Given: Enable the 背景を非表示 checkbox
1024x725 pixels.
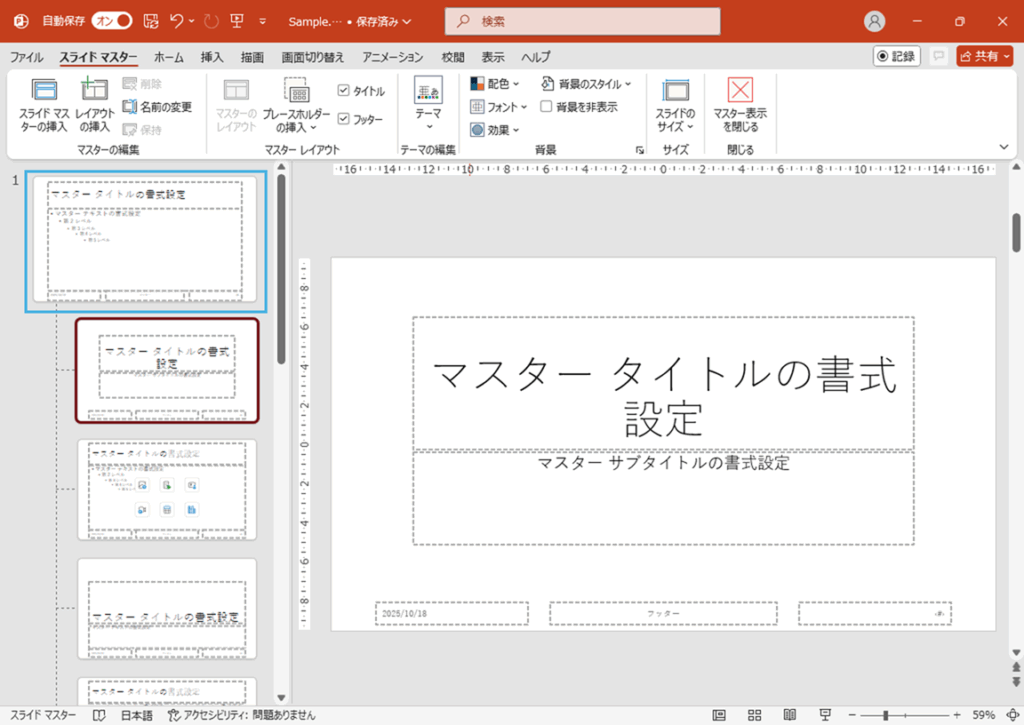Looking at the screenshot, I should click(x=546, y=106).
